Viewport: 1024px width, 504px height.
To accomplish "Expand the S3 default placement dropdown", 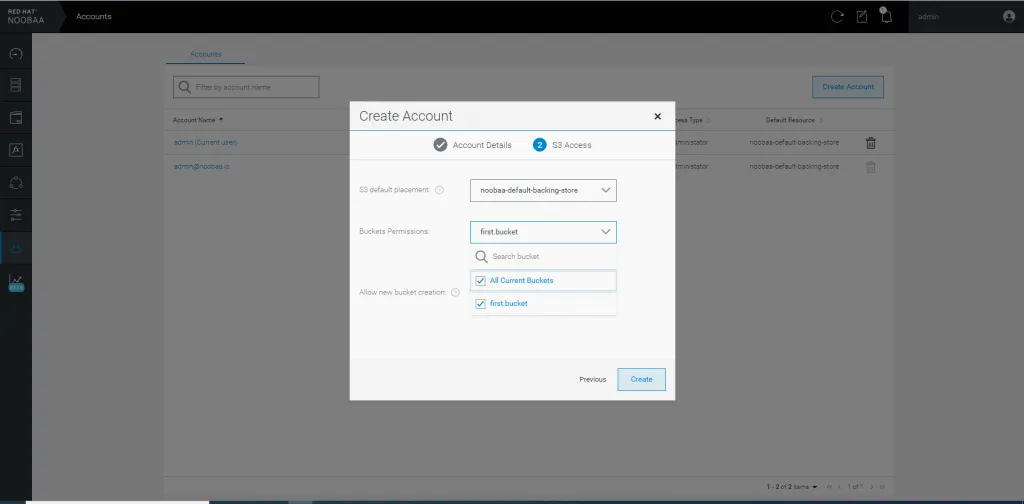I will tap(543, 189).
